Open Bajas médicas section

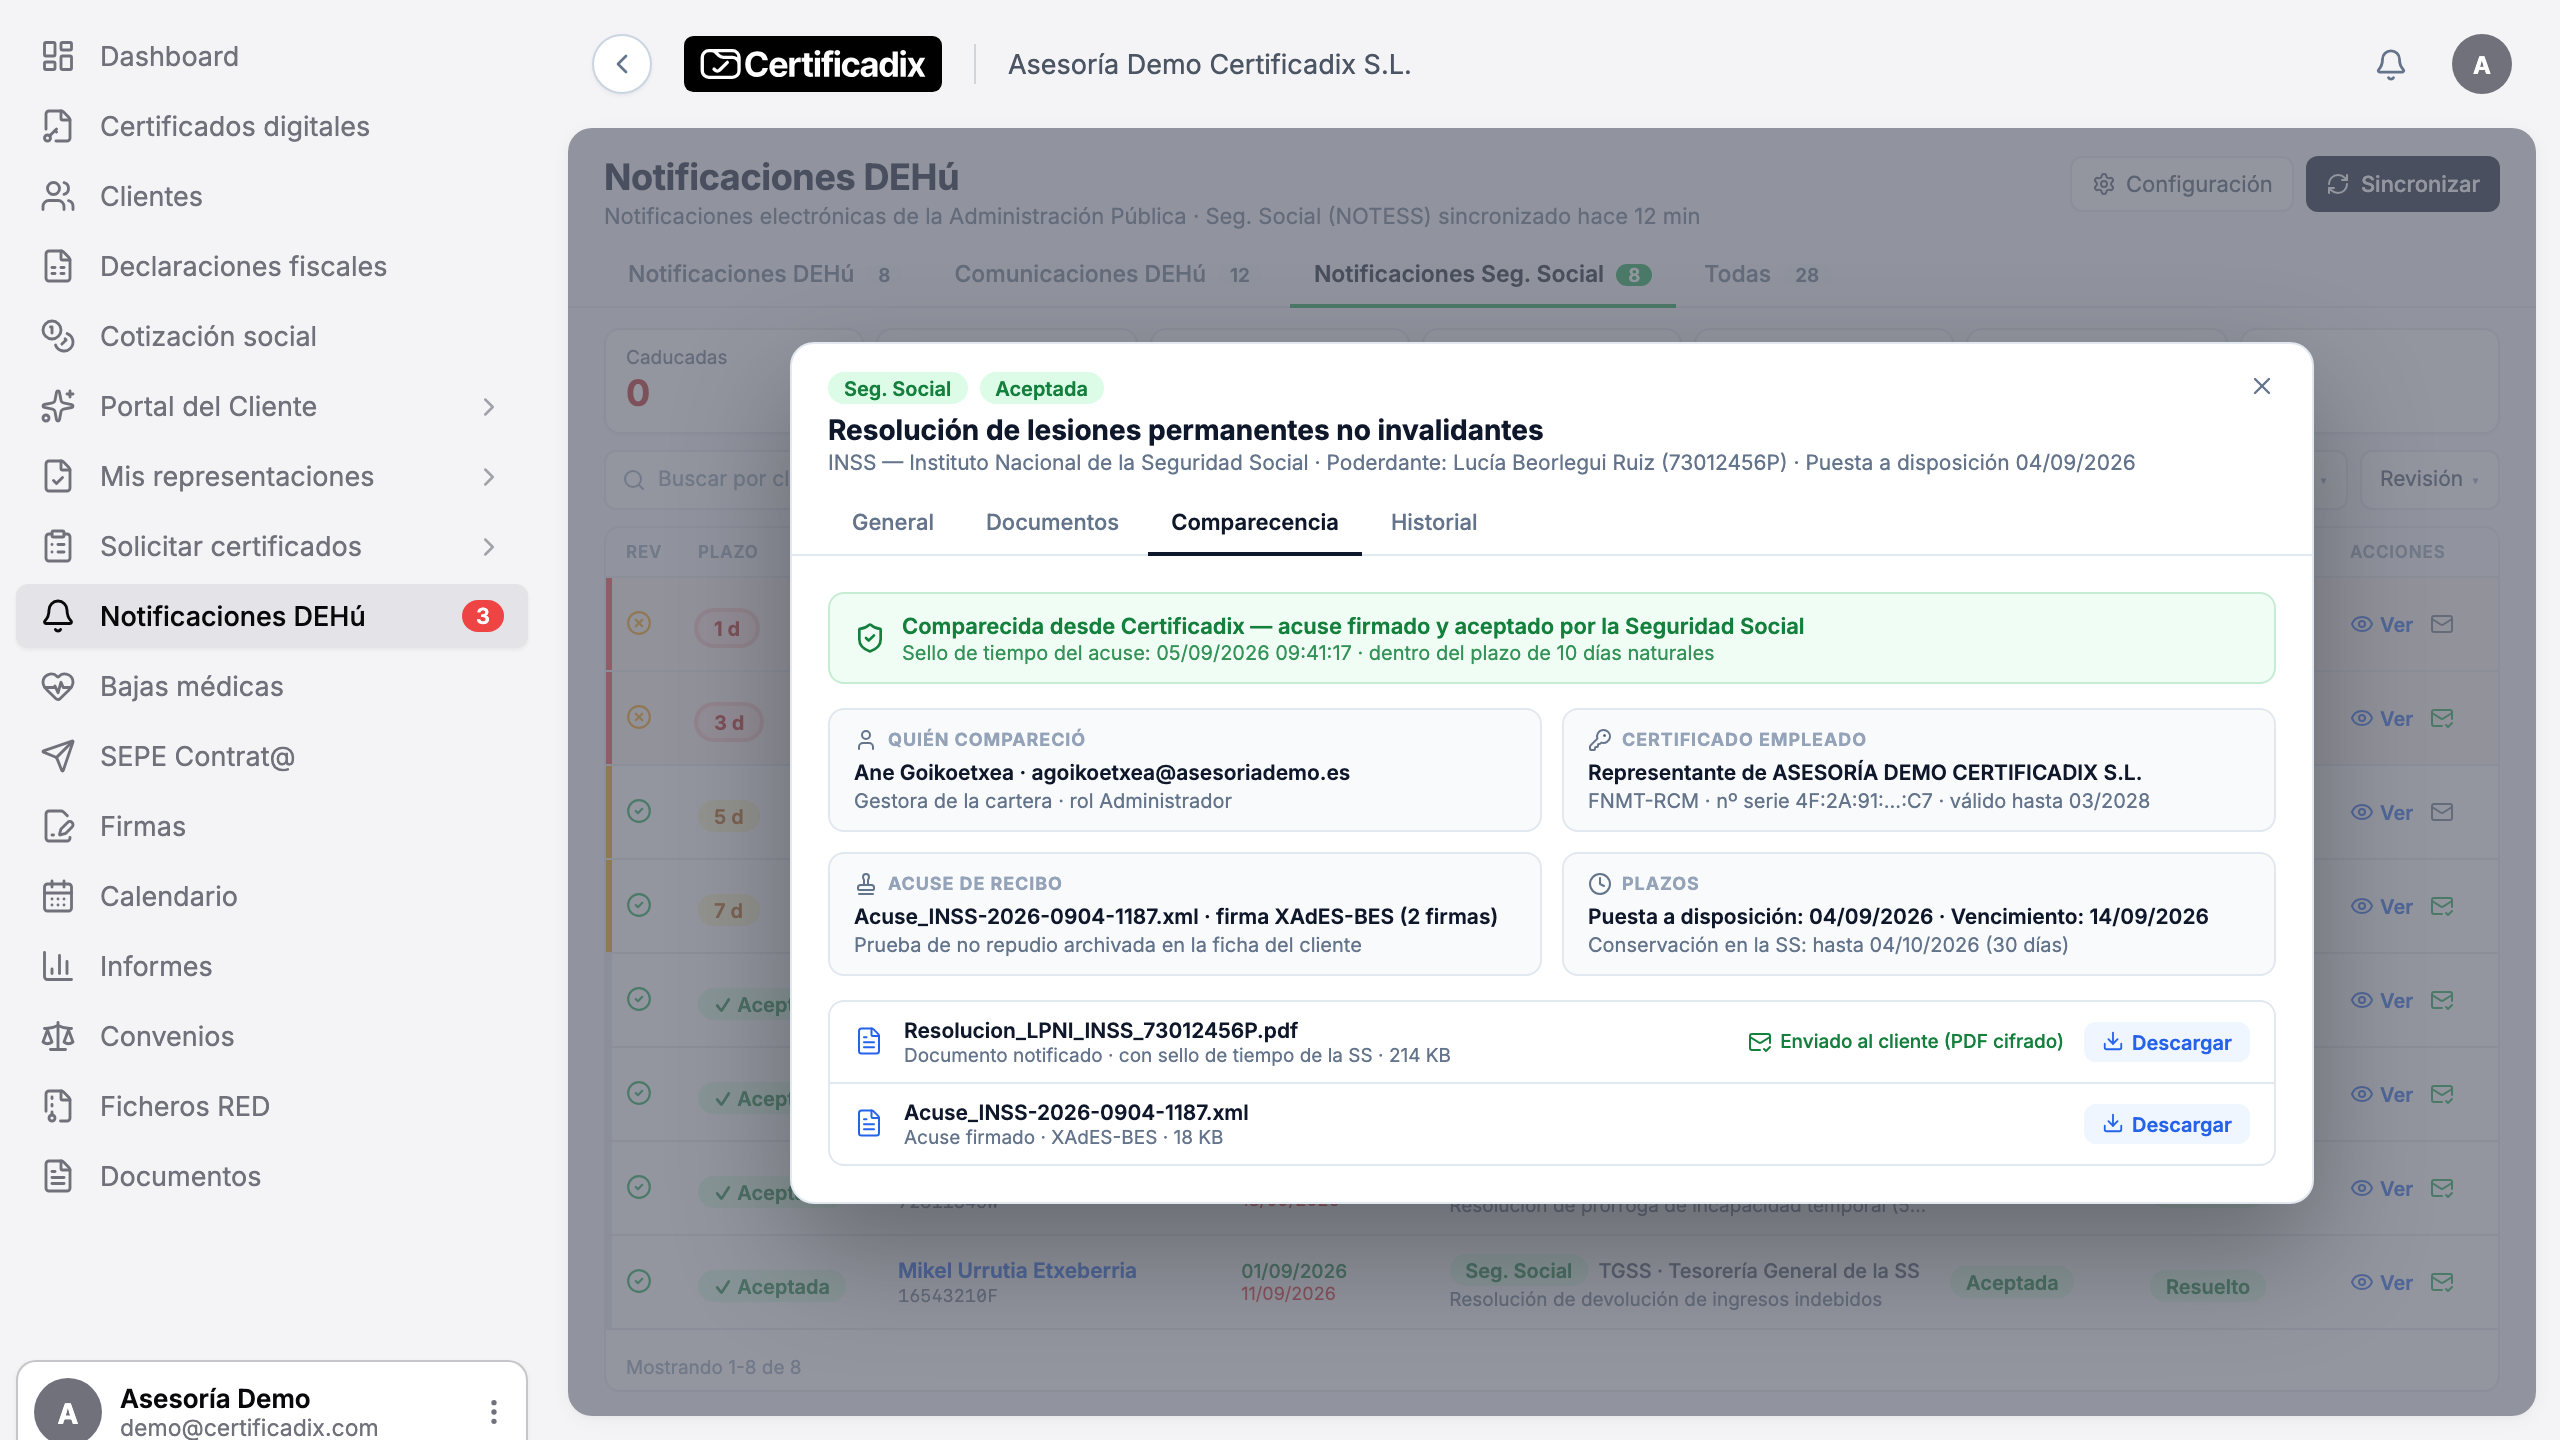click(272, 686)
